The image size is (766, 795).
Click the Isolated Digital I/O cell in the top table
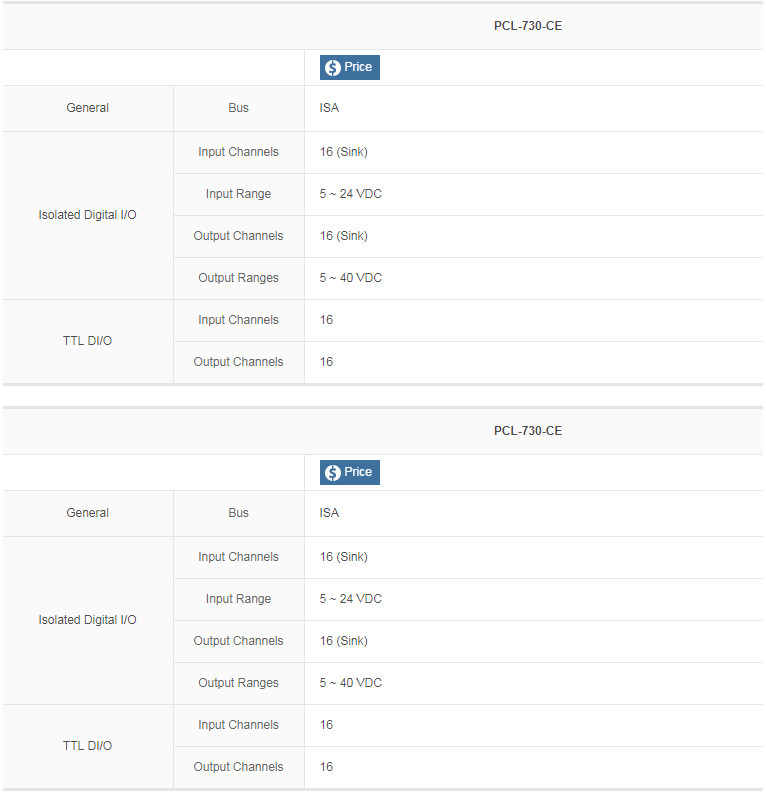point(88,215)
